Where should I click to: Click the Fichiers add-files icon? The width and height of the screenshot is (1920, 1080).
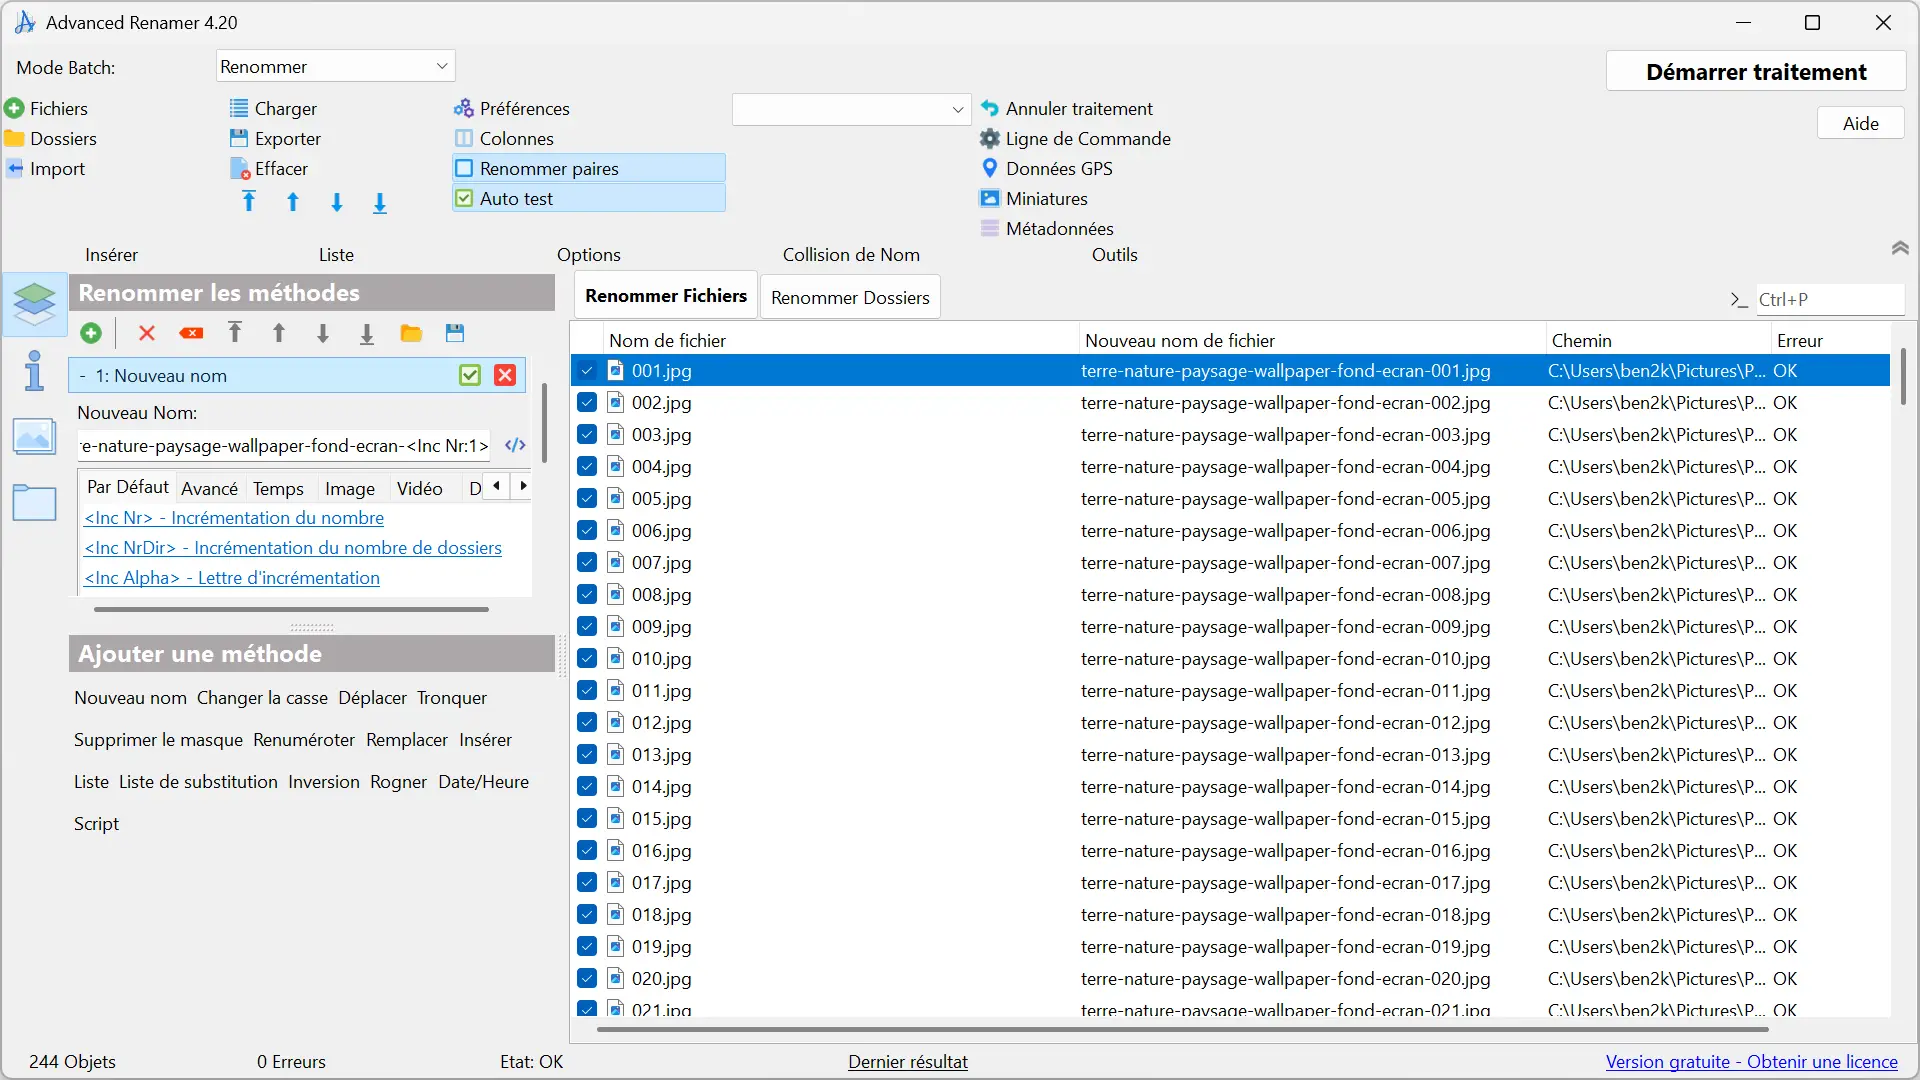pyautogui.click(x=14, y=108)
